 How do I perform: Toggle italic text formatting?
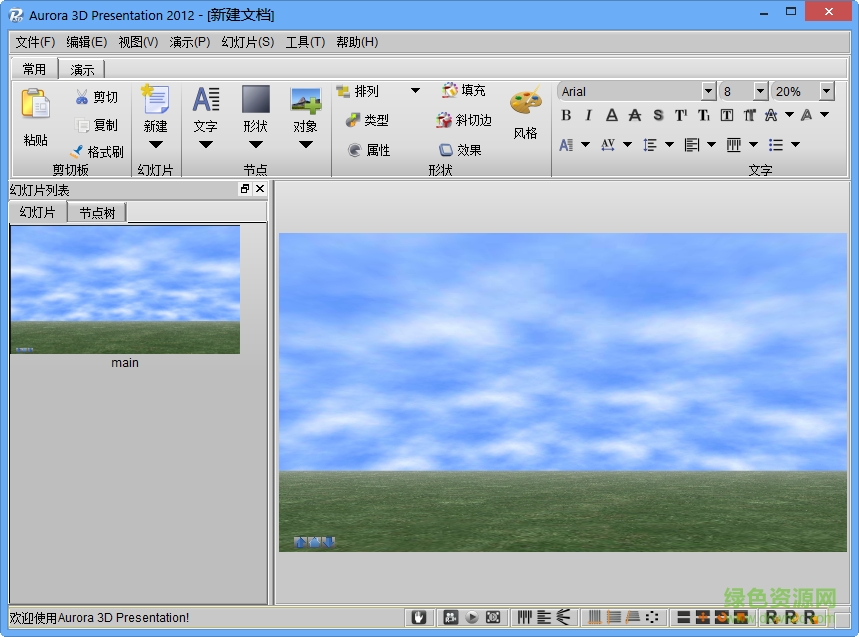click(x=589, y=115)
